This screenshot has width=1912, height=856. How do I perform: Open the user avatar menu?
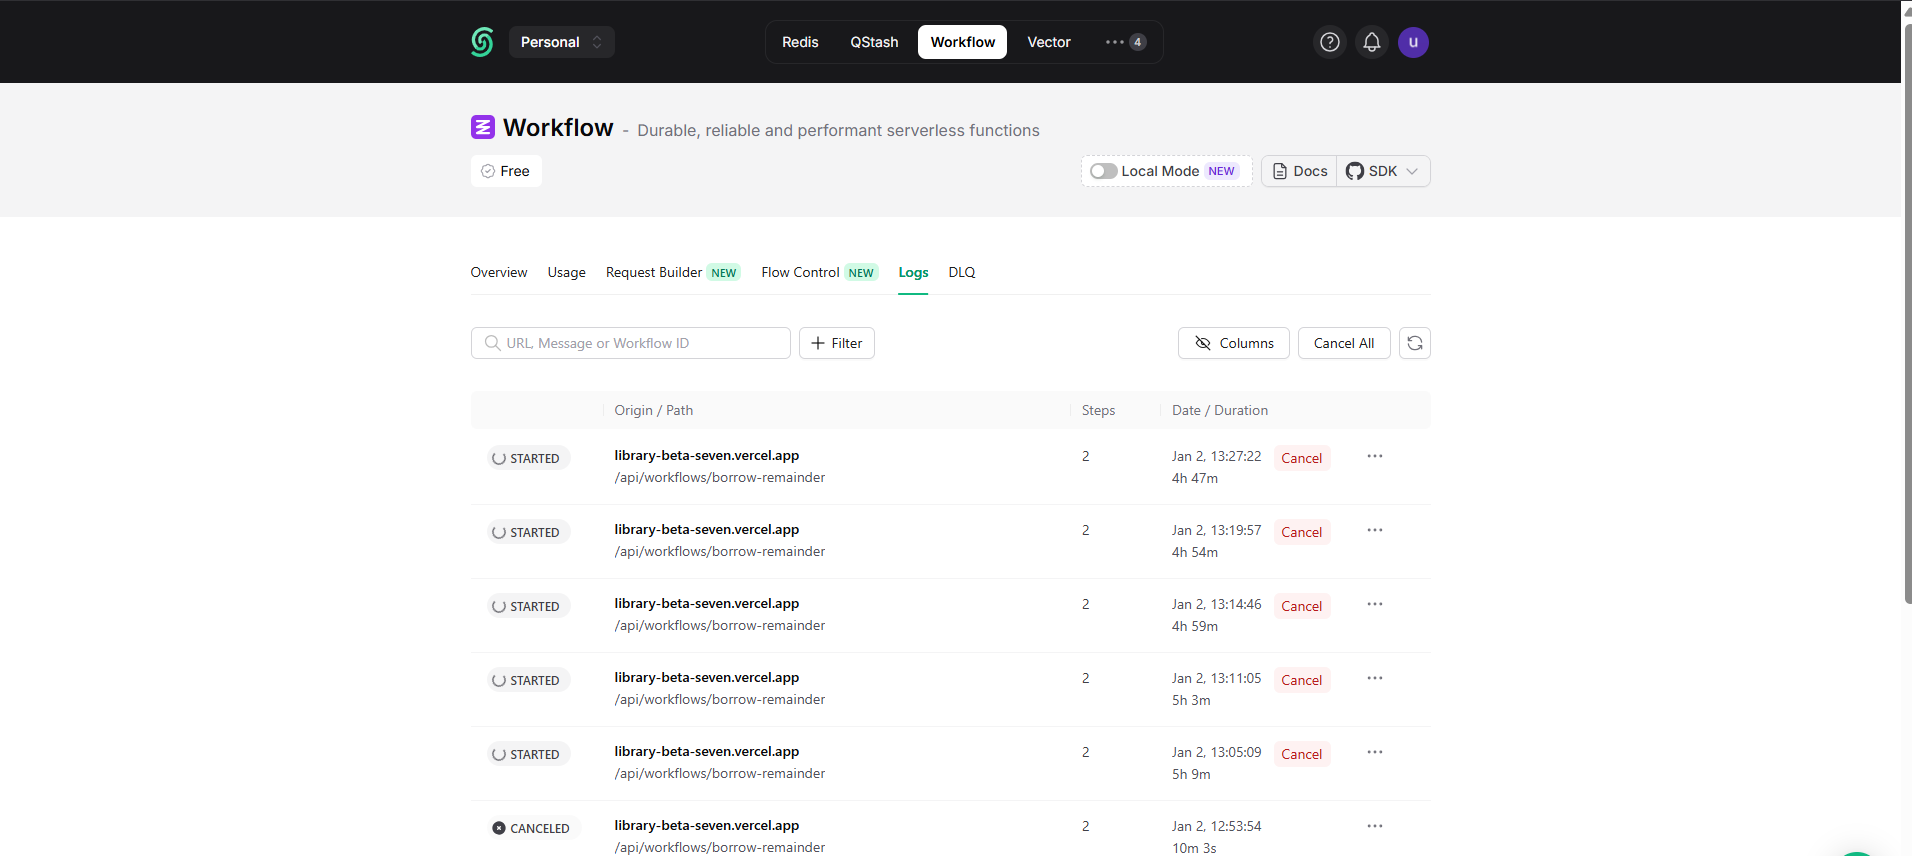click(x=1413, y=42)
